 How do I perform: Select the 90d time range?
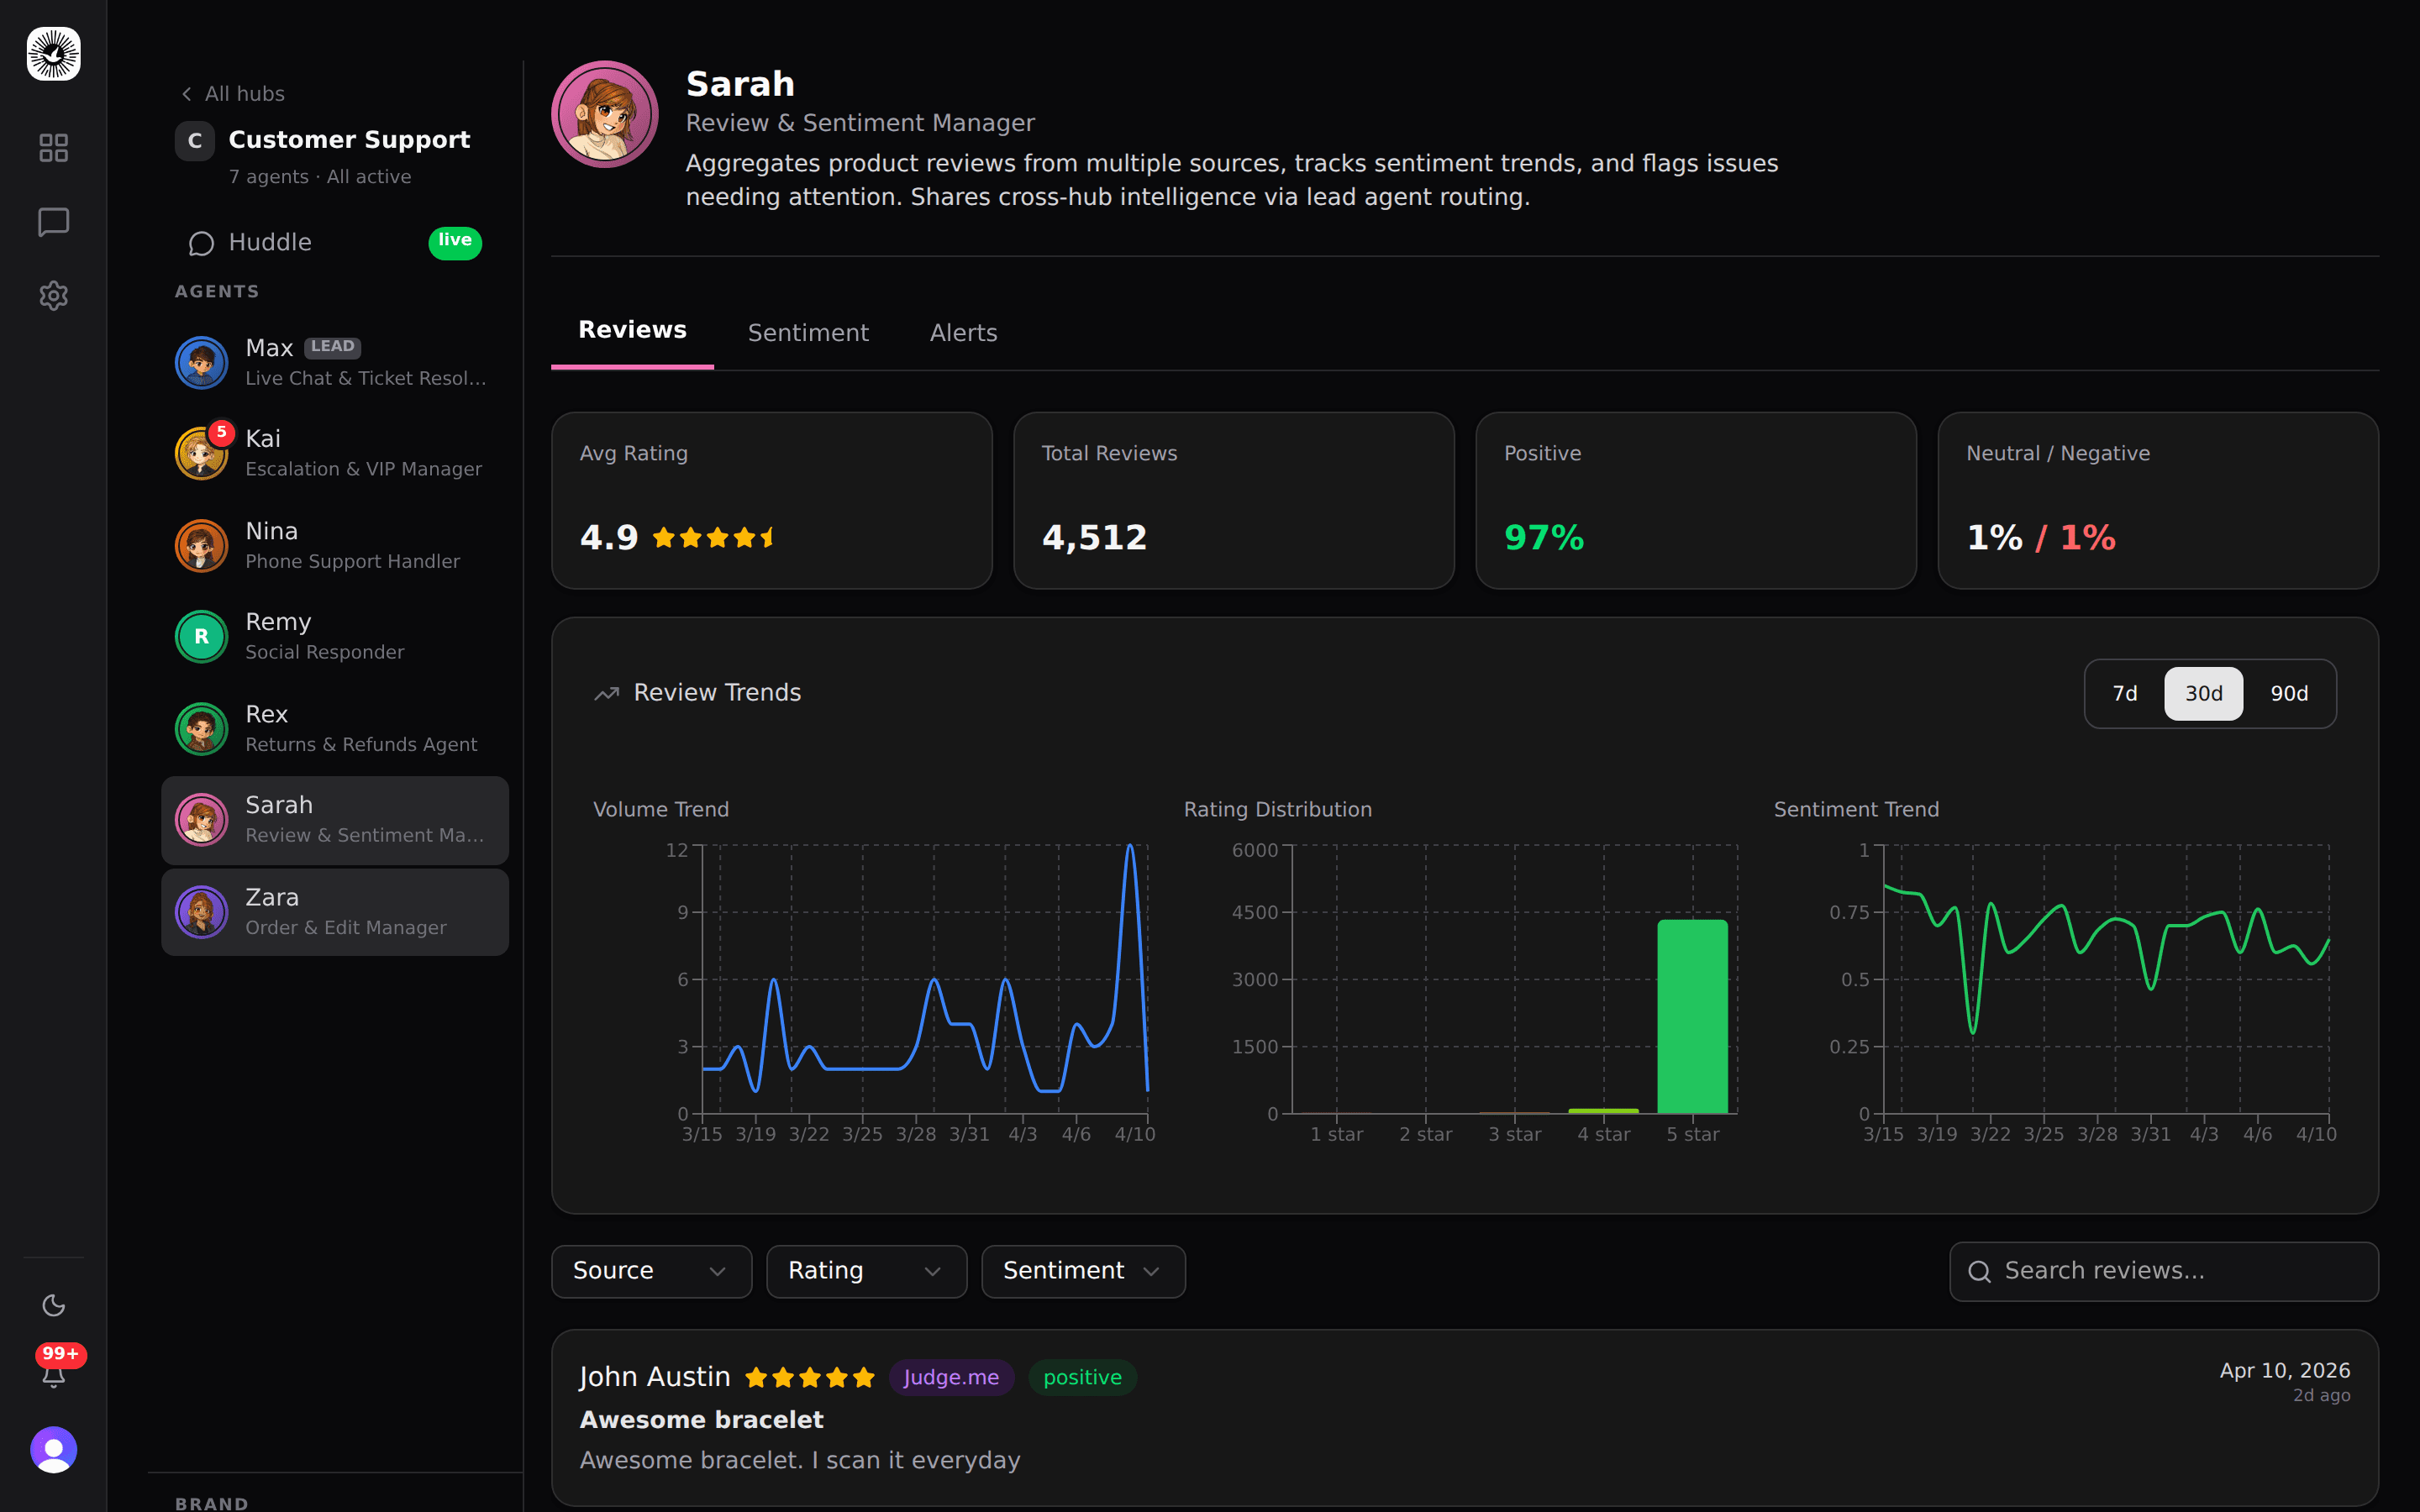tap(2289, 693)
